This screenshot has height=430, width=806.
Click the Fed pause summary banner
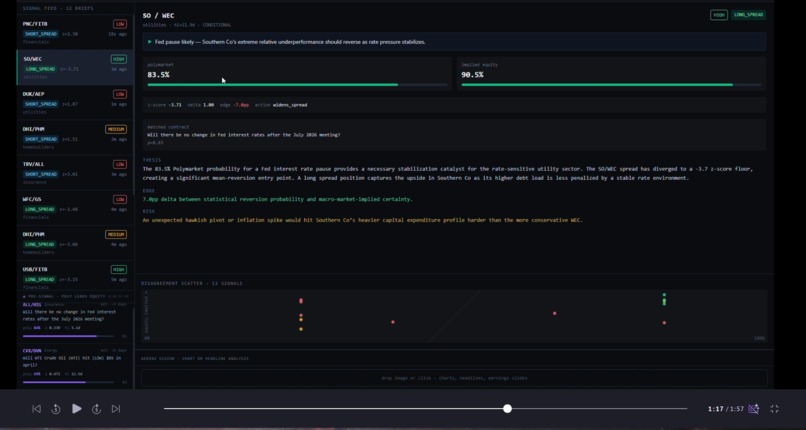(x=454, y=42)
